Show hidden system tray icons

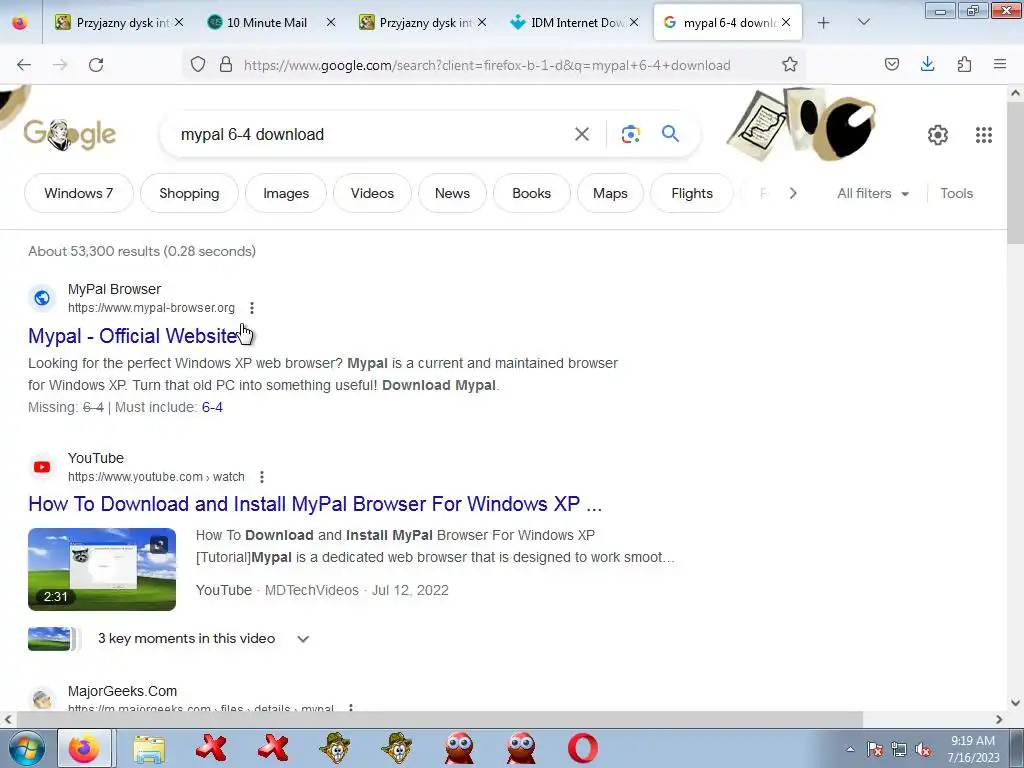click(x=850, y=749)
